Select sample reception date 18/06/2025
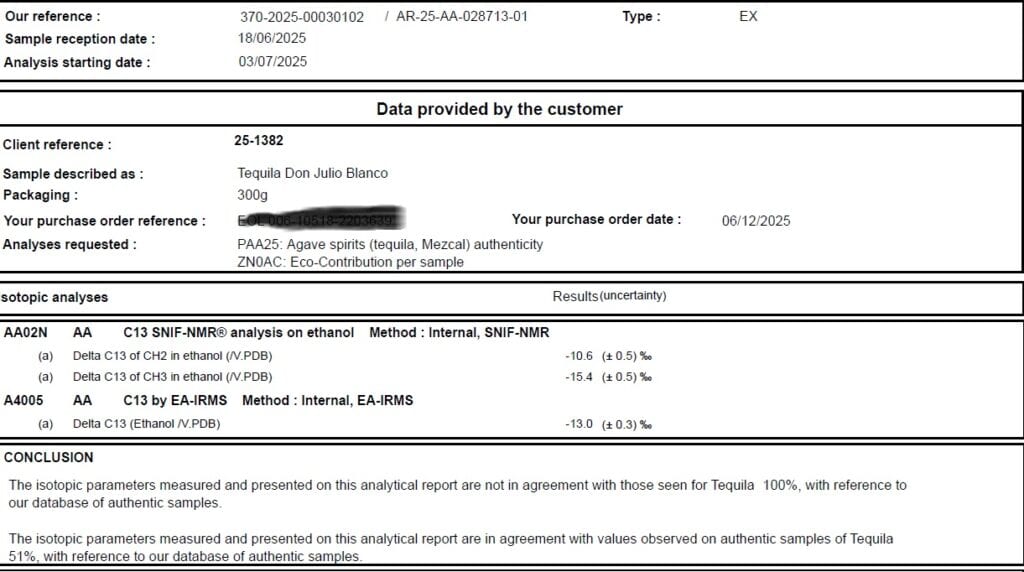 point(272,39)
